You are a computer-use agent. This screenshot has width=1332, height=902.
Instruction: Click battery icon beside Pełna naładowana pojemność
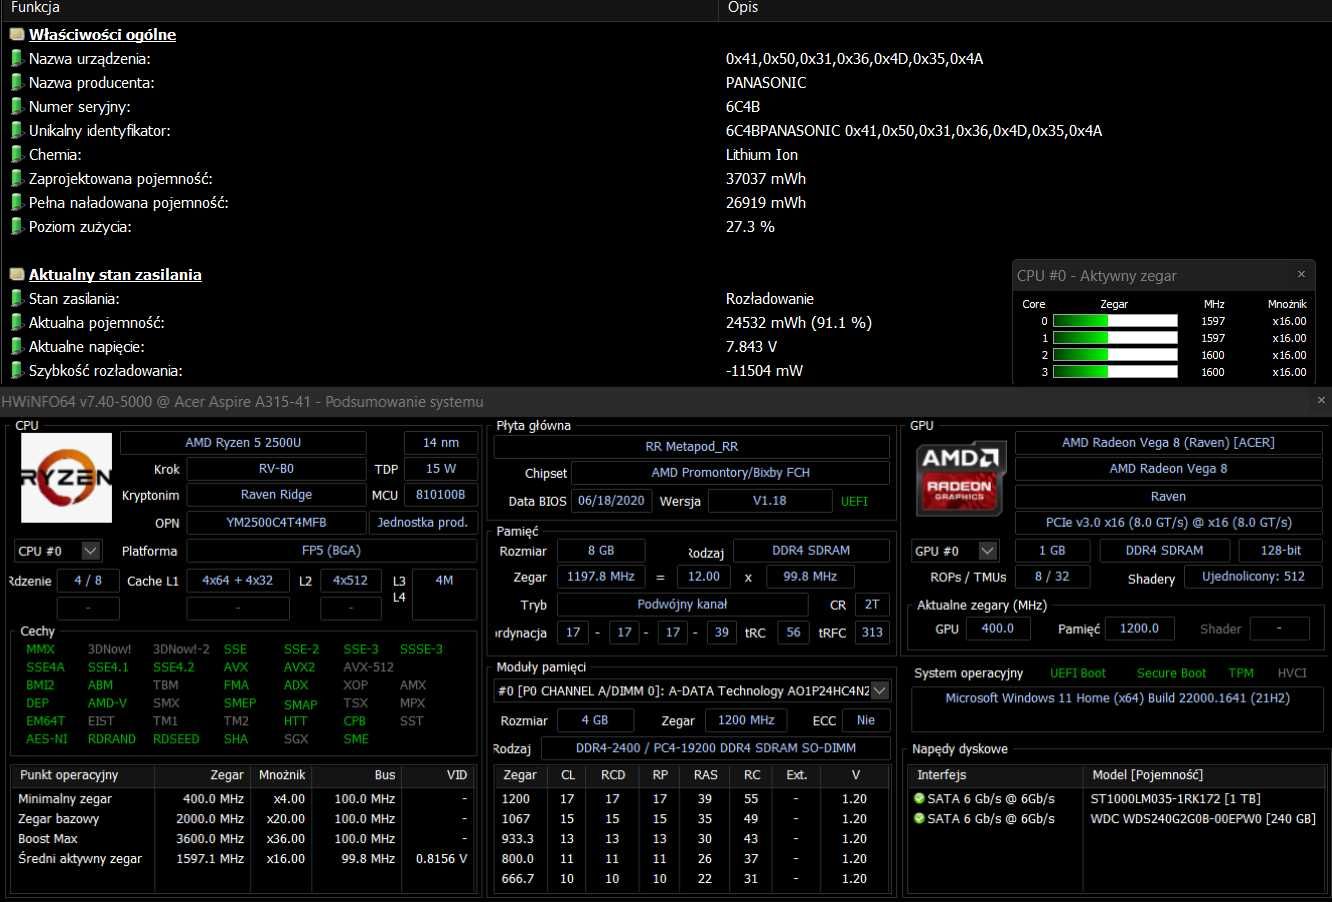[x=17, y=202]
